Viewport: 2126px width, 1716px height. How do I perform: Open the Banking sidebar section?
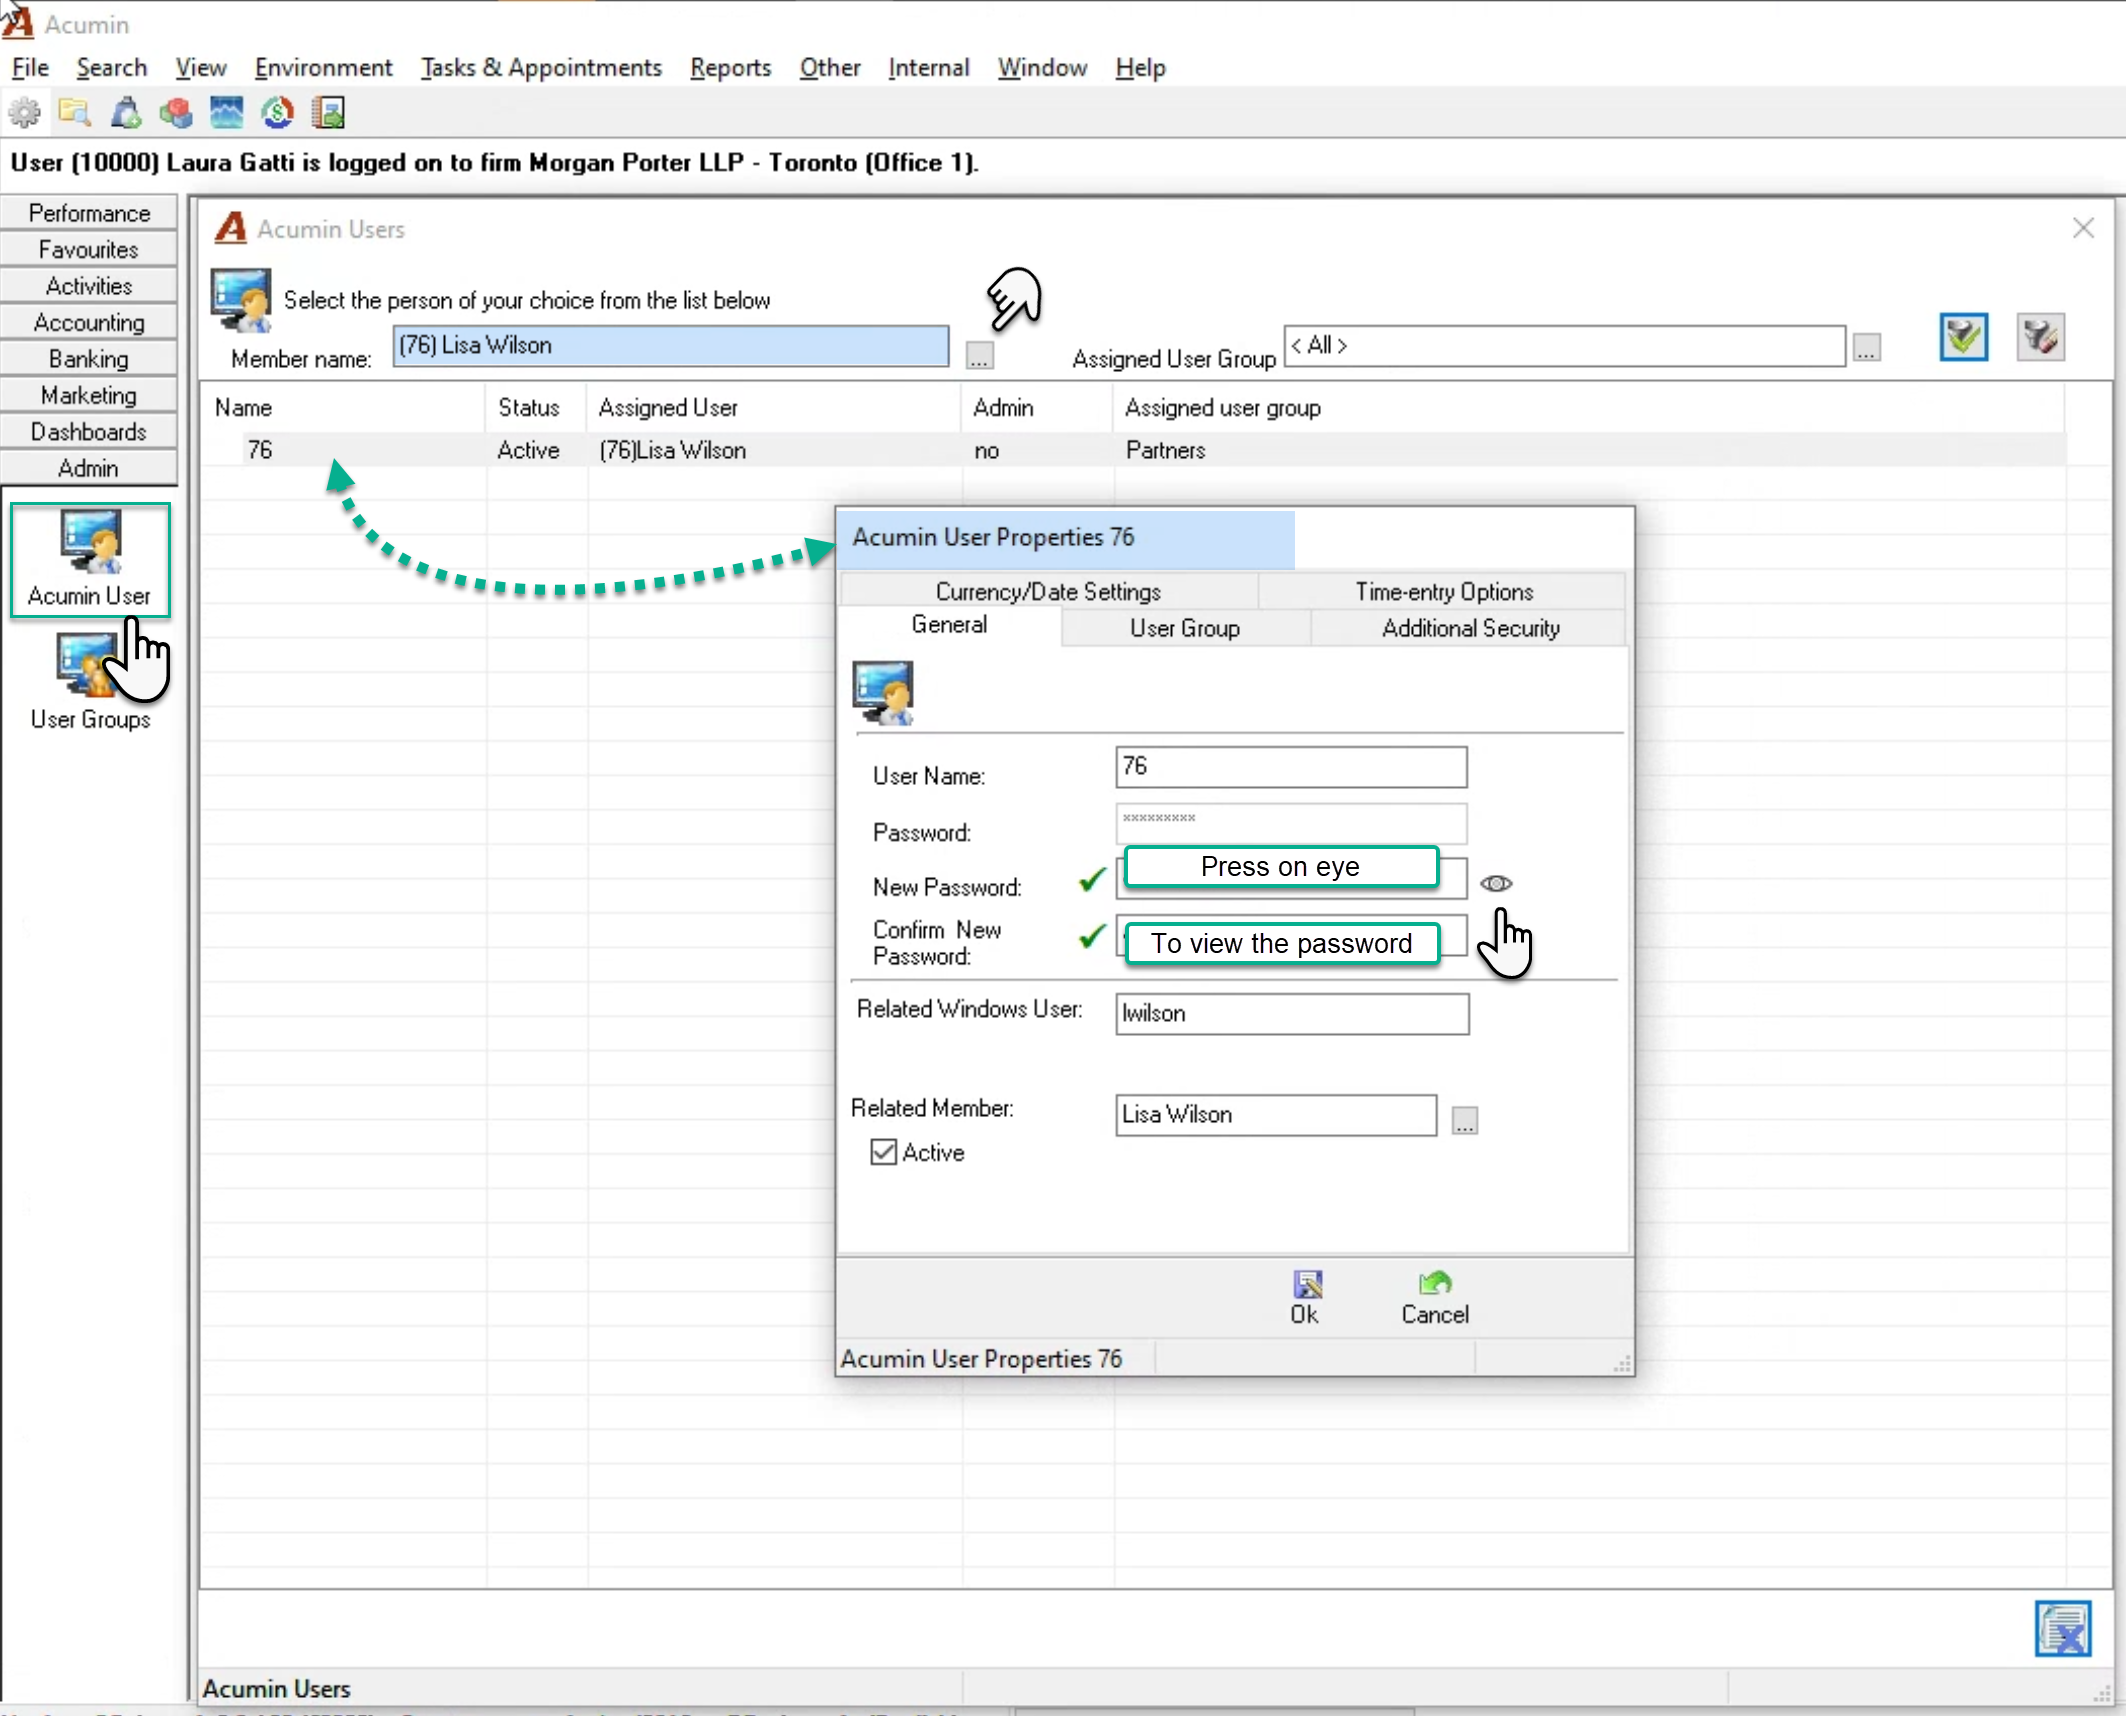pyautogui.click(x=89, y=358)
